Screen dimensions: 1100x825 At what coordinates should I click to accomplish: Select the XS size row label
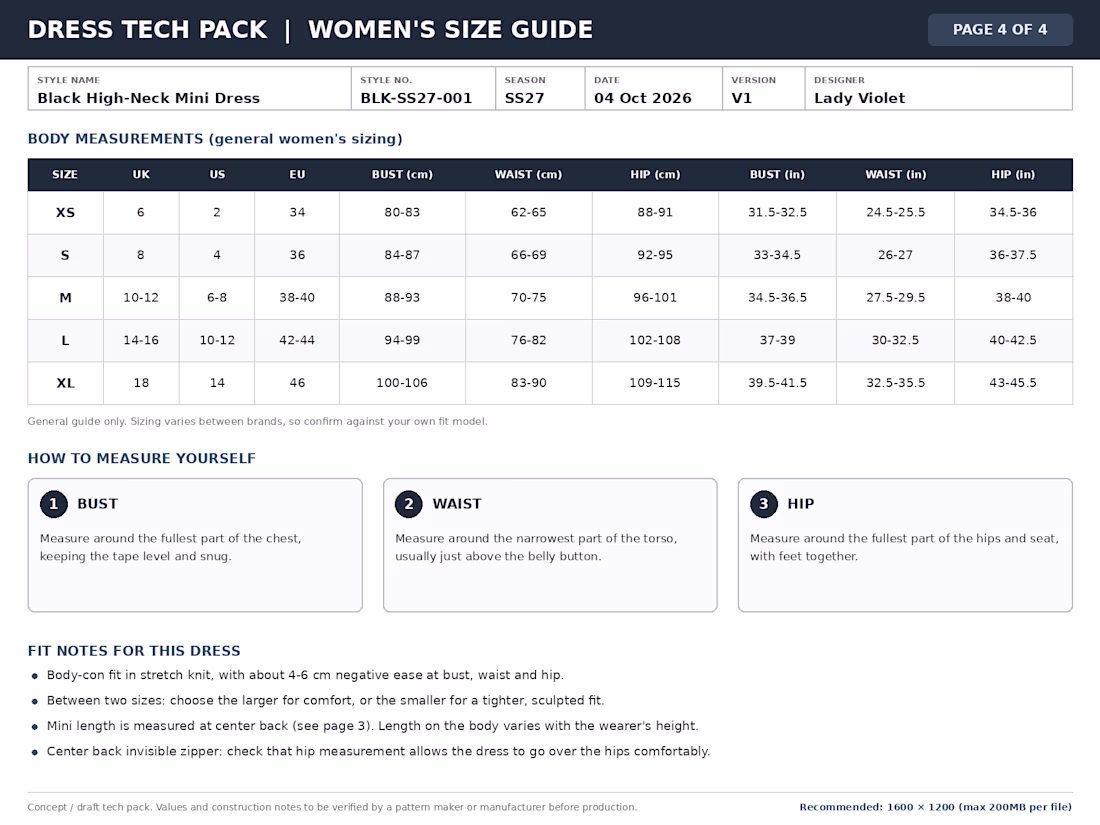[x=65, y=213]
